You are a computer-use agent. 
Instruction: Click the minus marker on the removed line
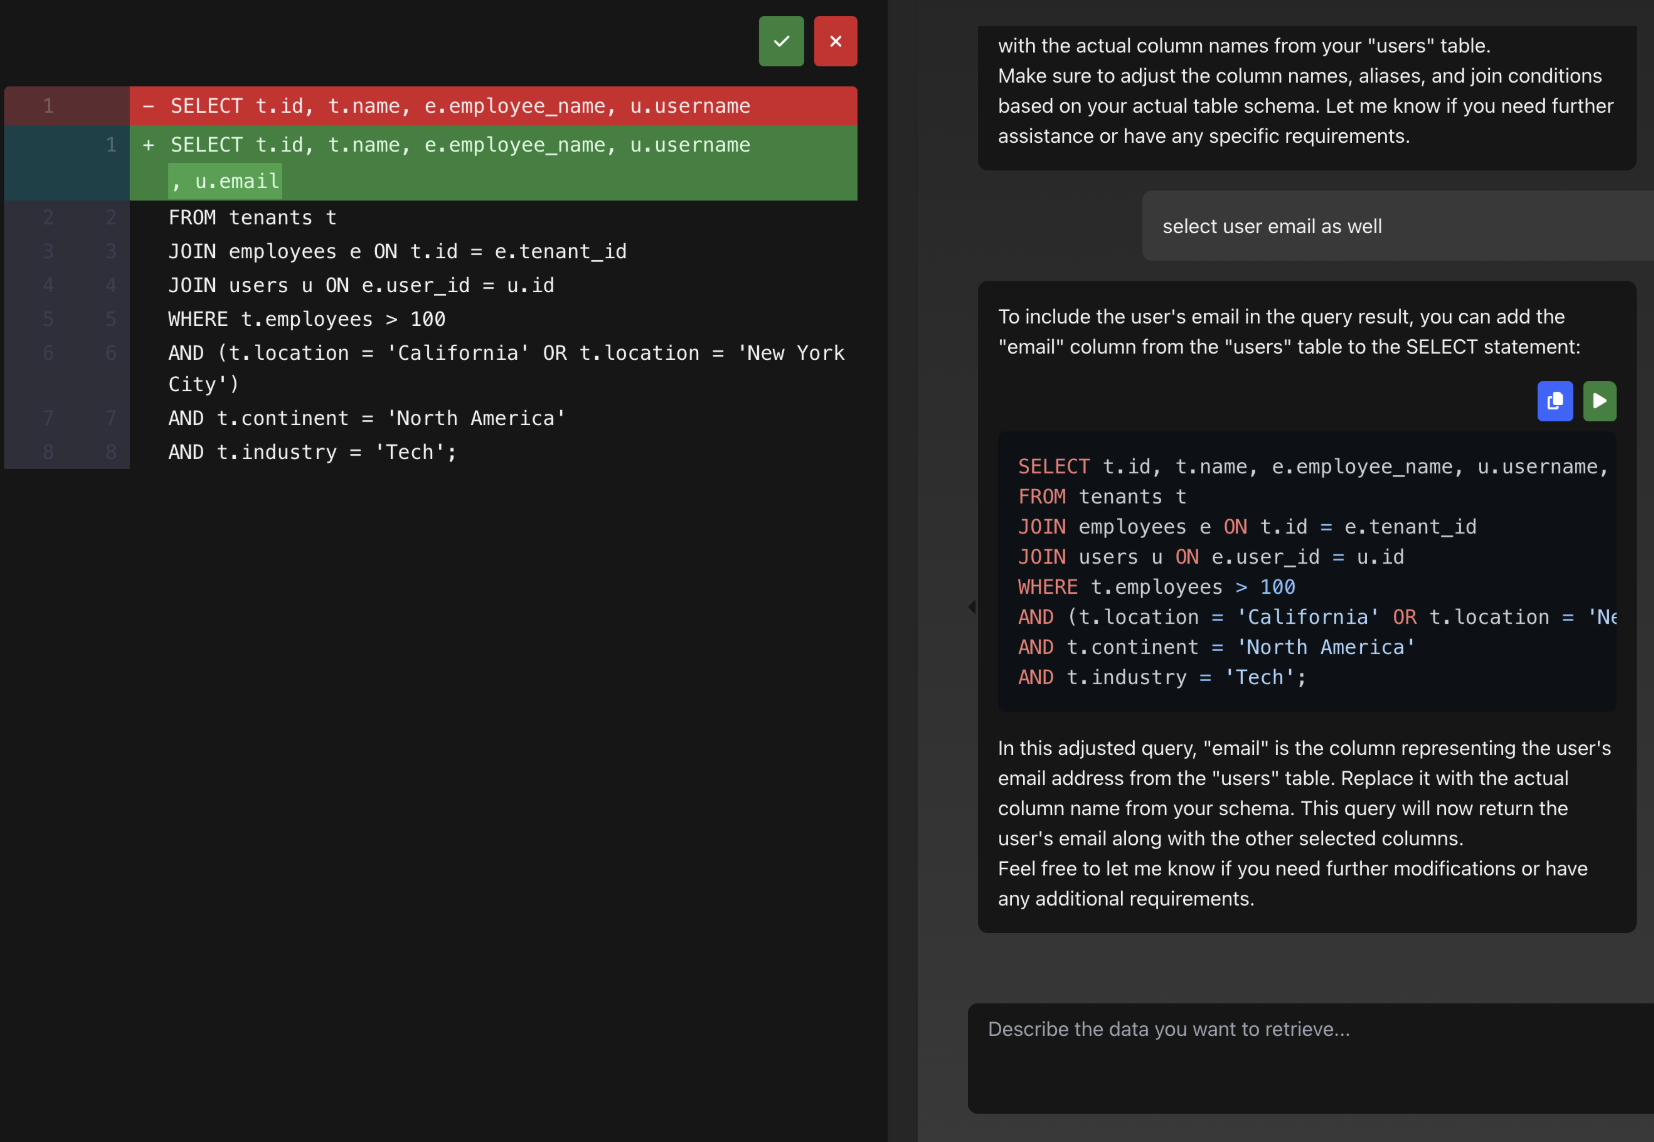147,106
